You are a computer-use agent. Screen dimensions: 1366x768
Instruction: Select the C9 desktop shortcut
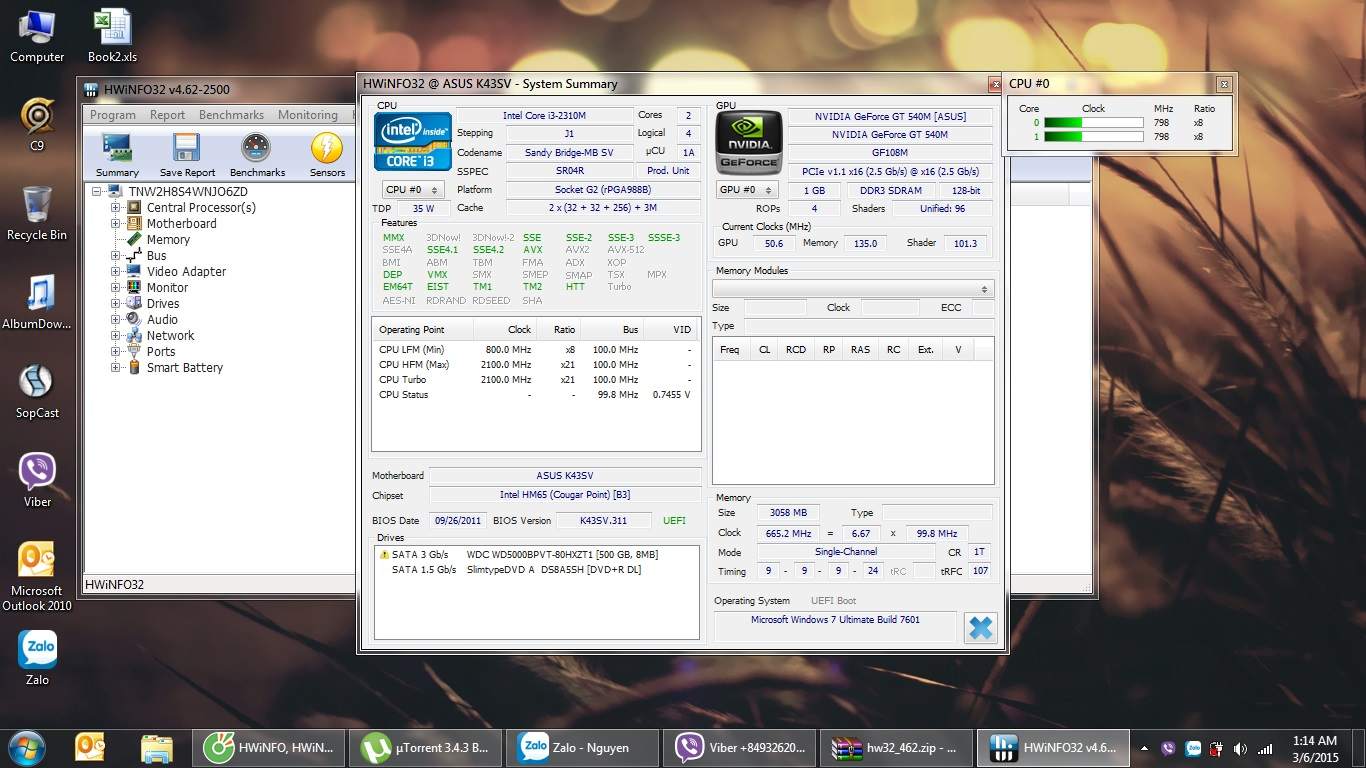[x=37, y=124]
